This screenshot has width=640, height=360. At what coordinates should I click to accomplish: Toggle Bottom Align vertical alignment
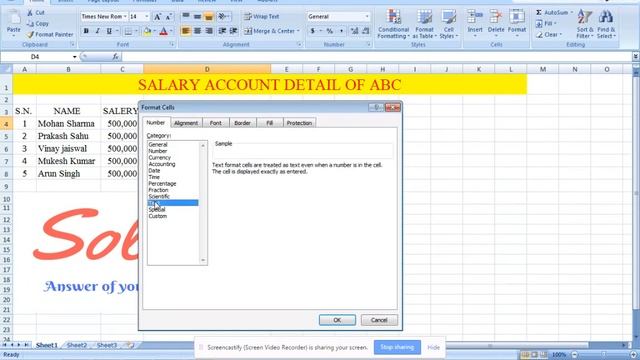click(x=209, y=16)
